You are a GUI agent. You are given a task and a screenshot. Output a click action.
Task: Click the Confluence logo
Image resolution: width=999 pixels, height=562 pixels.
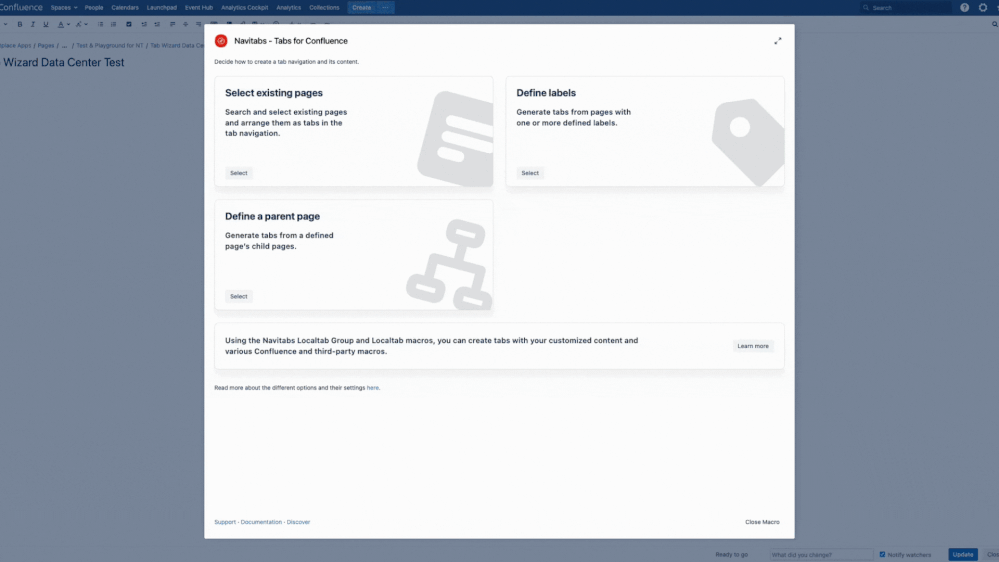point(21,8)
